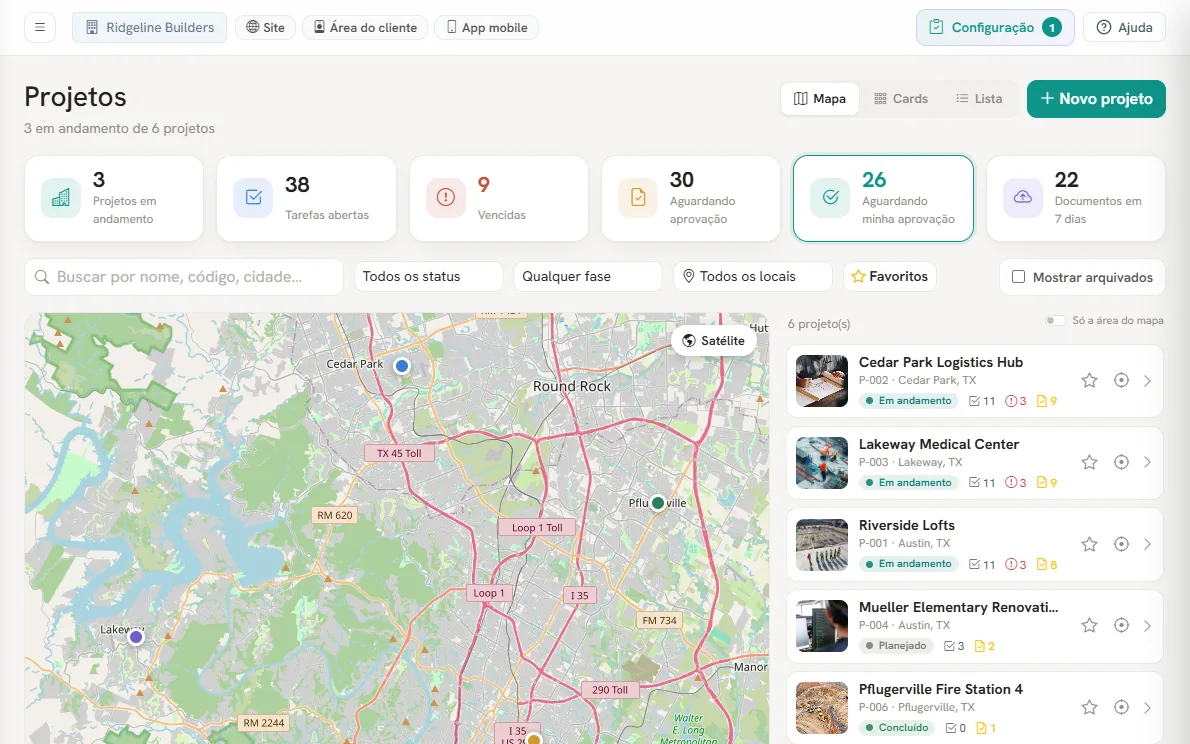The image size is (1190, 744).
Task: Center map on Pflugerville Fire Station 4
Action: pos(1121,708)
